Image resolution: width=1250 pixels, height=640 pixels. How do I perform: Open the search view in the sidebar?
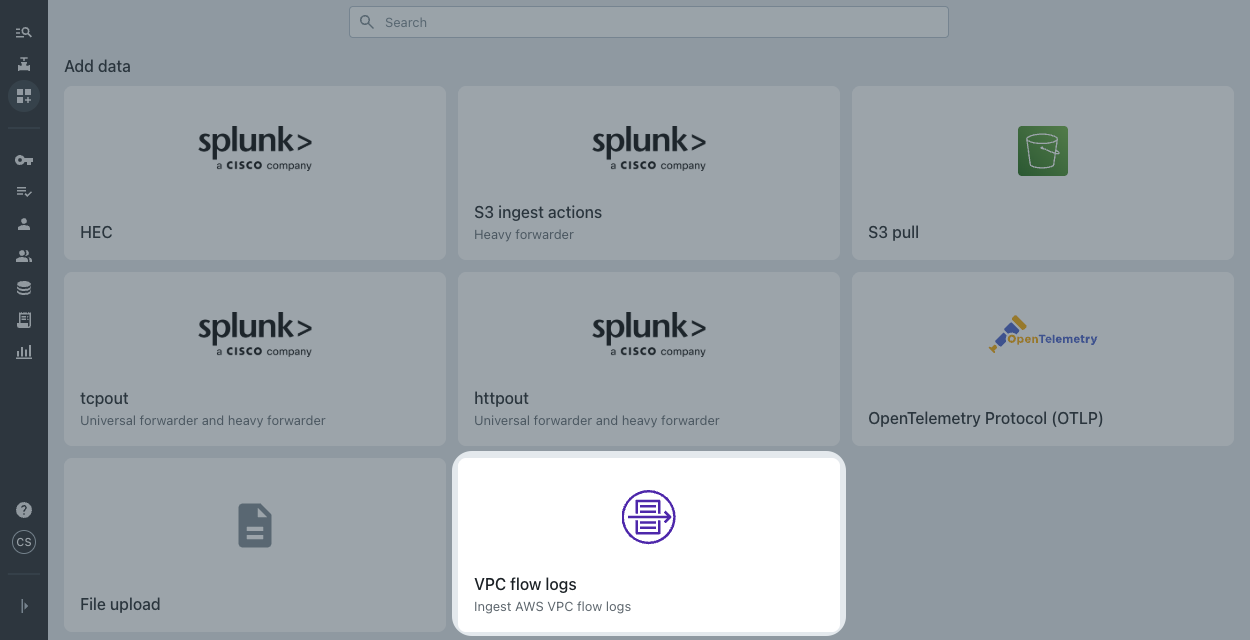click(23, 31)
